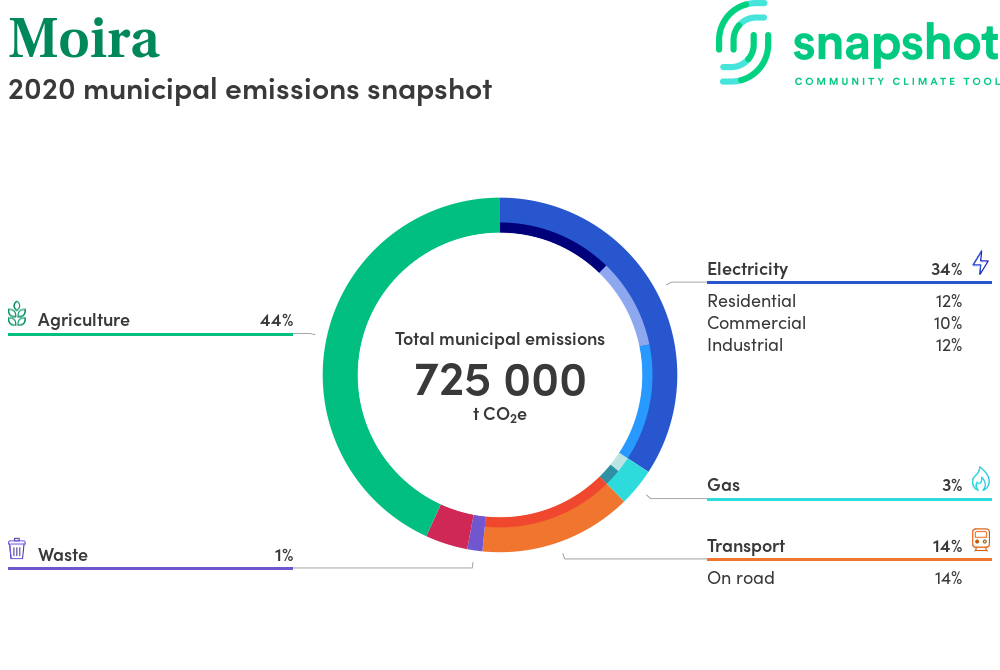Select the purple Waste donut segment

click(x=476, y=532)
